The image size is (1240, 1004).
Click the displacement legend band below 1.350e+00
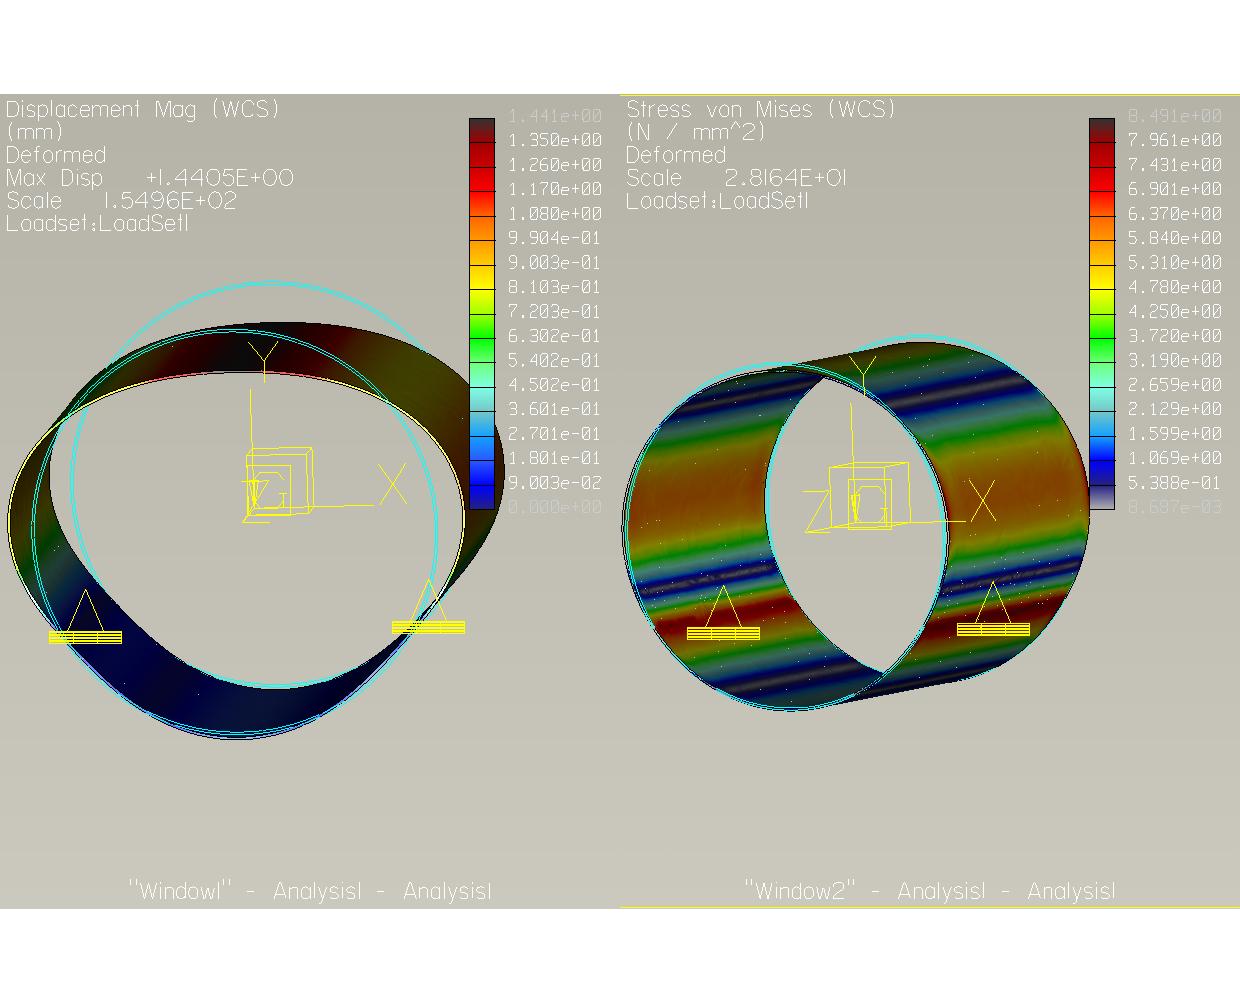pos(482,155)
